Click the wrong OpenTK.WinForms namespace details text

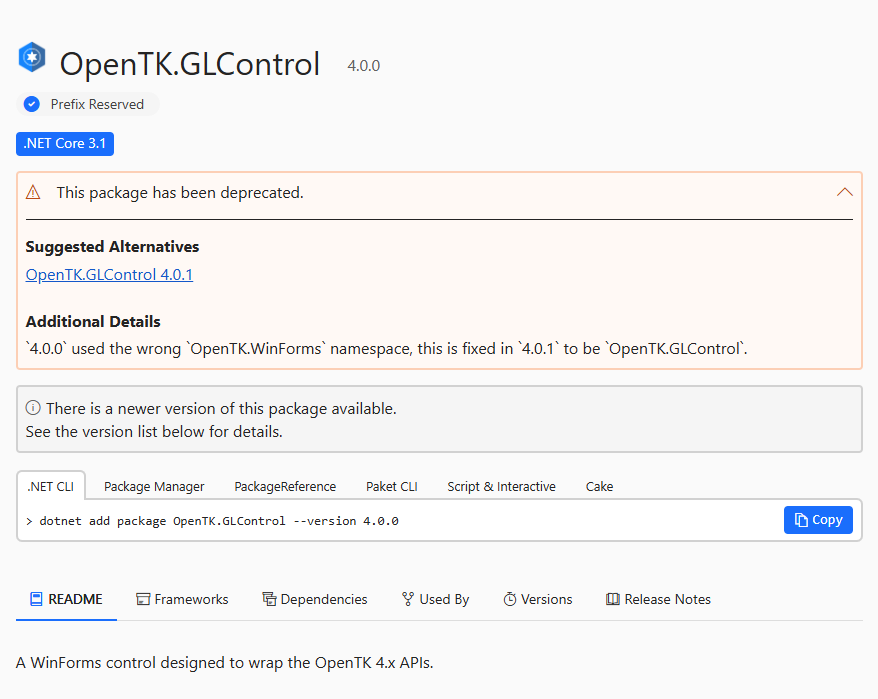coord(386,348)
